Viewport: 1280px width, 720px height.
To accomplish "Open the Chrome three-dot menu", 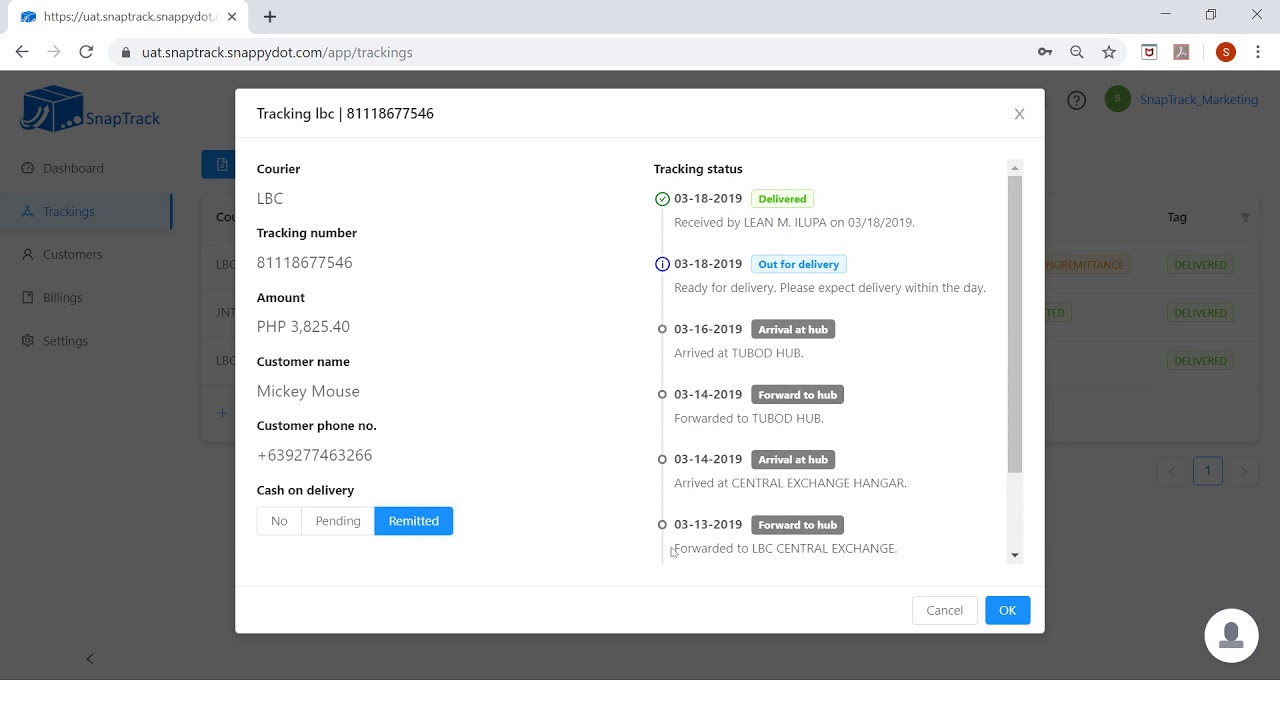I will click(1258, 52).
